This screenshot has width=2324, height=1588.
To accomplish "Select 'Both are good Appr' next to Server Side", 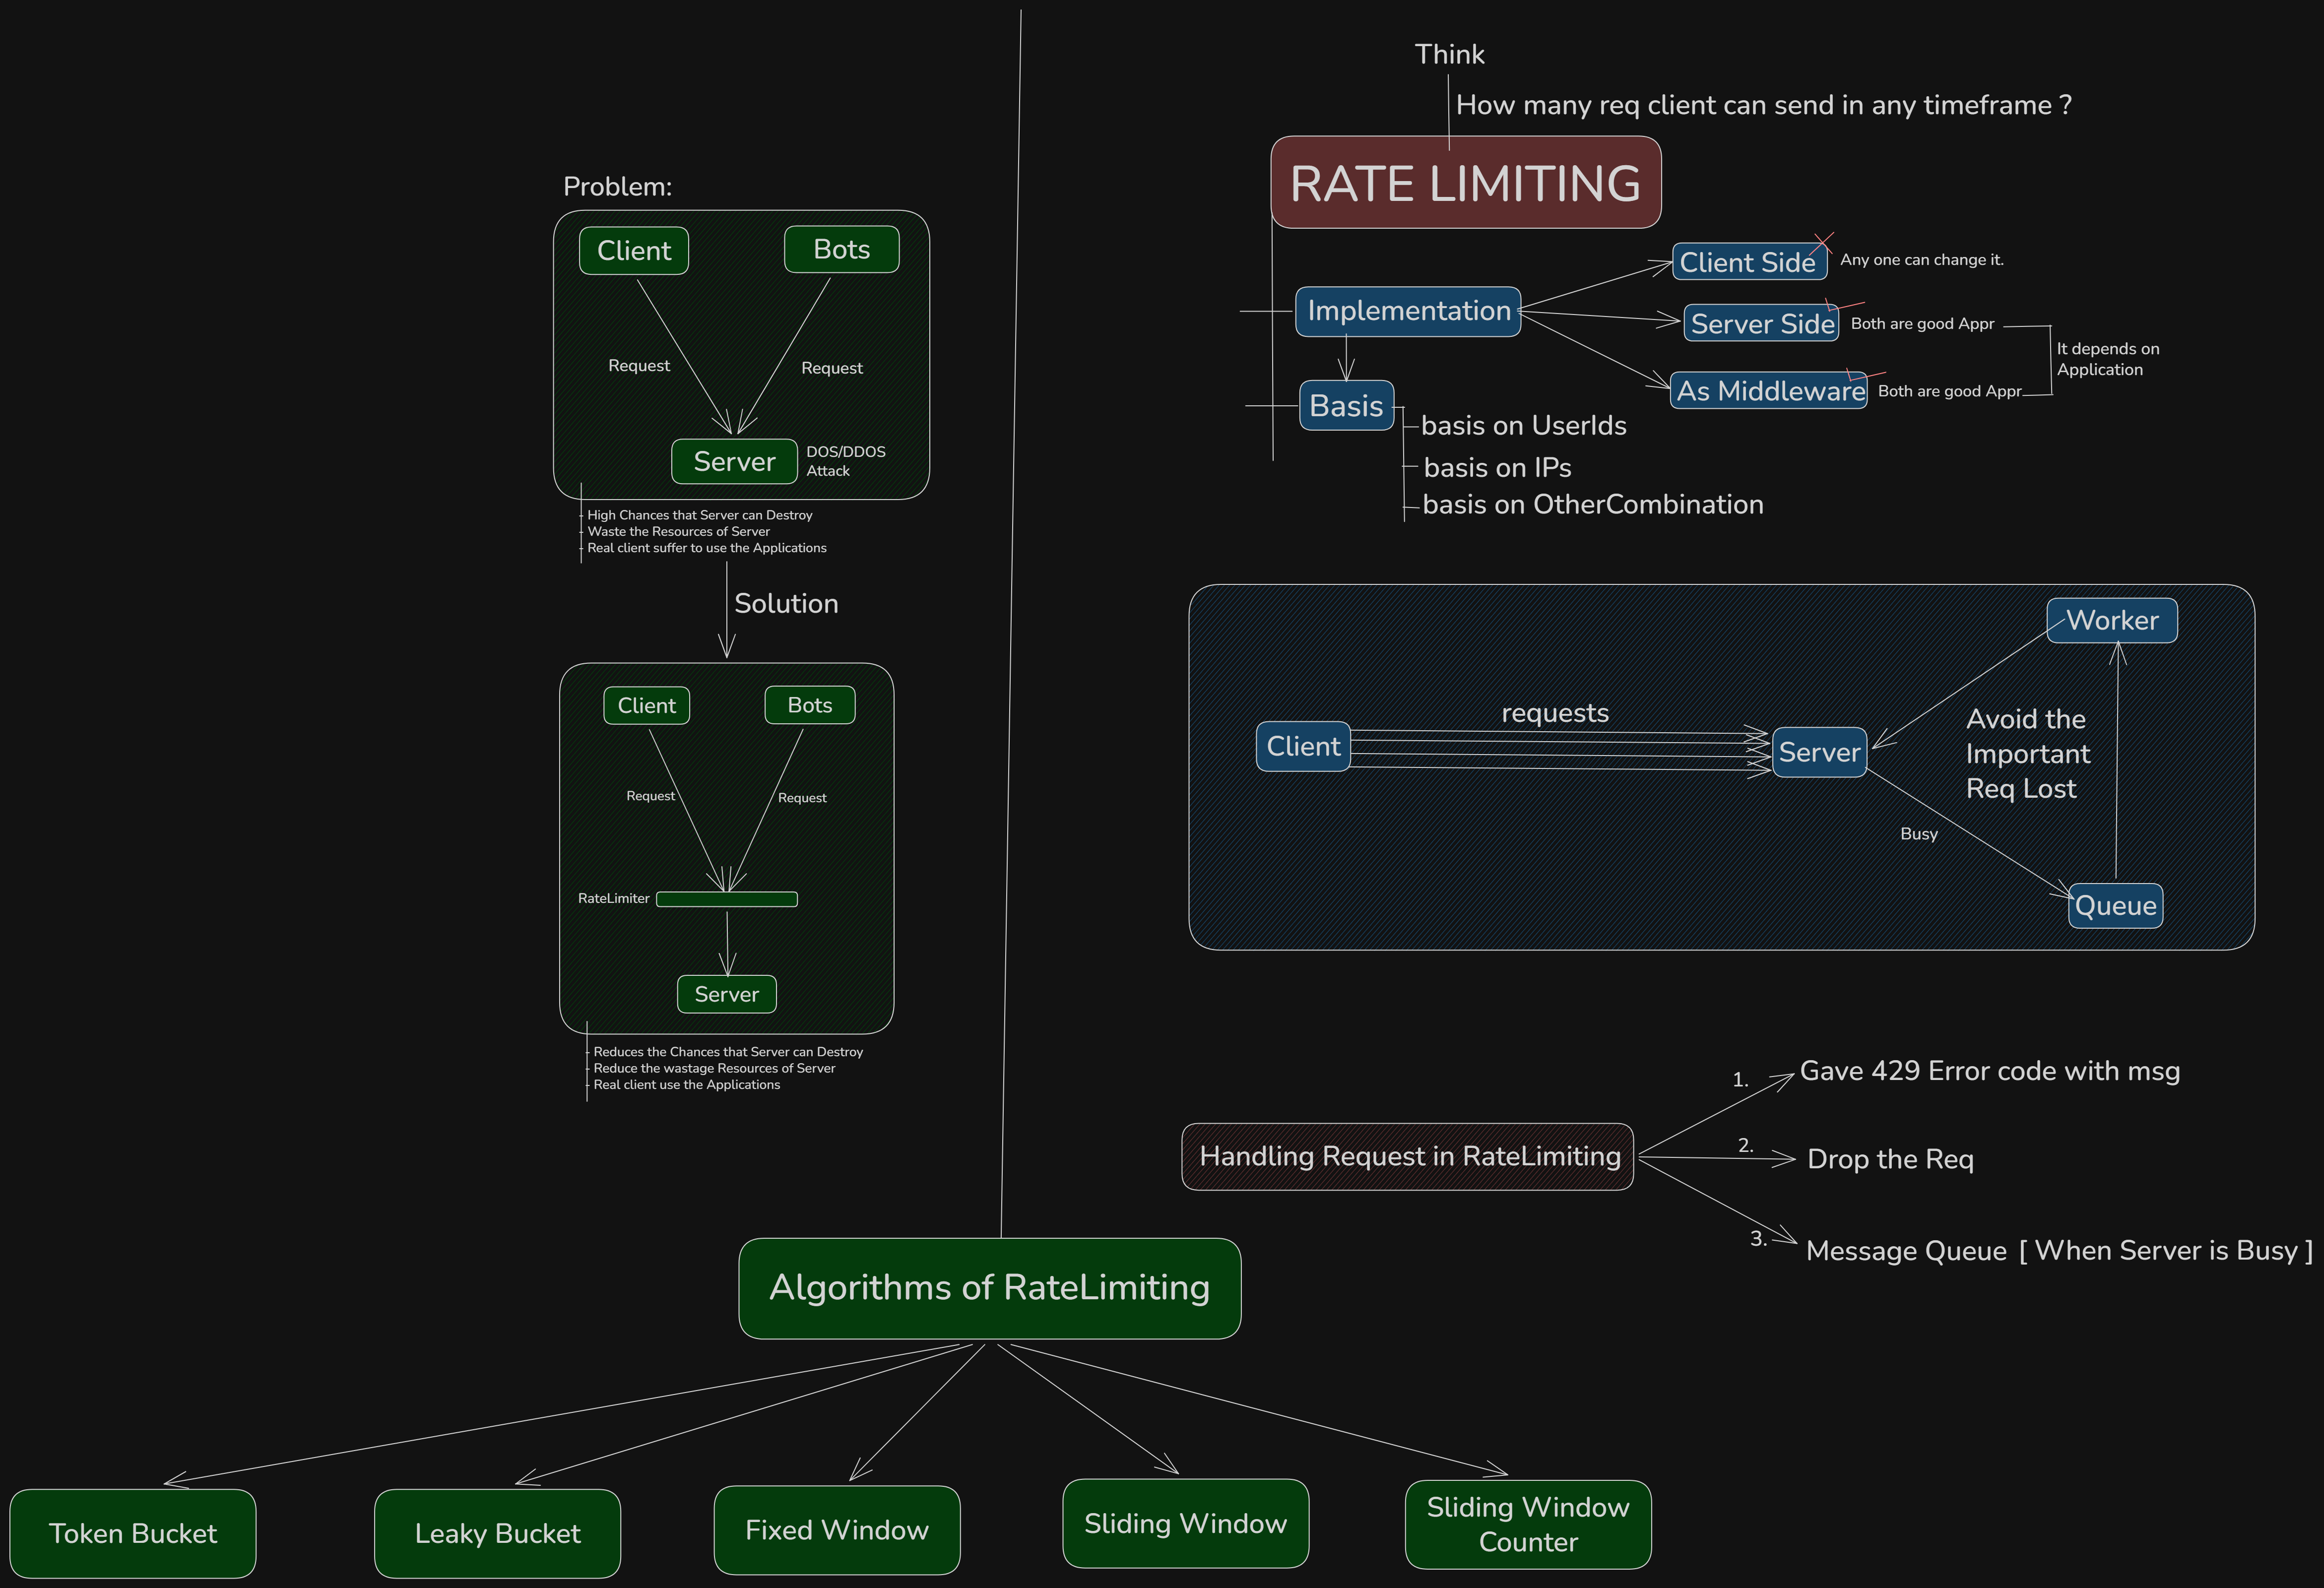I will click(1922, 324).
